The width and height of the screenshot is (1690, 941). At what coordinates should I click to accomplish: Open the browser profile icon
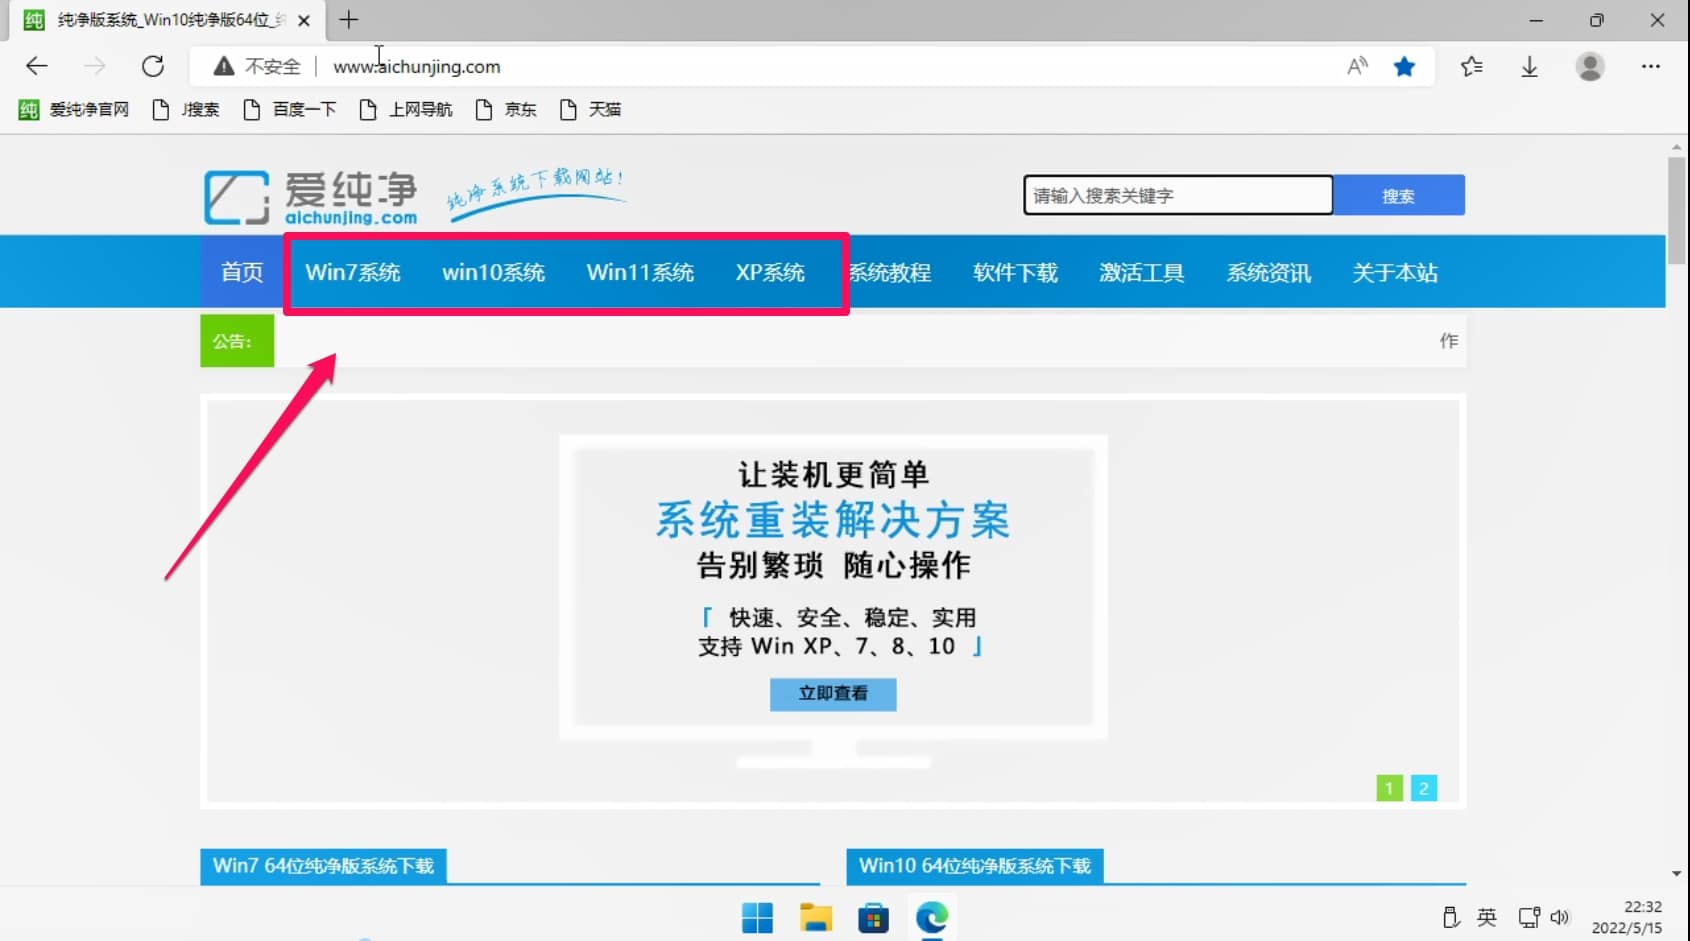(x=1590, y=66)
